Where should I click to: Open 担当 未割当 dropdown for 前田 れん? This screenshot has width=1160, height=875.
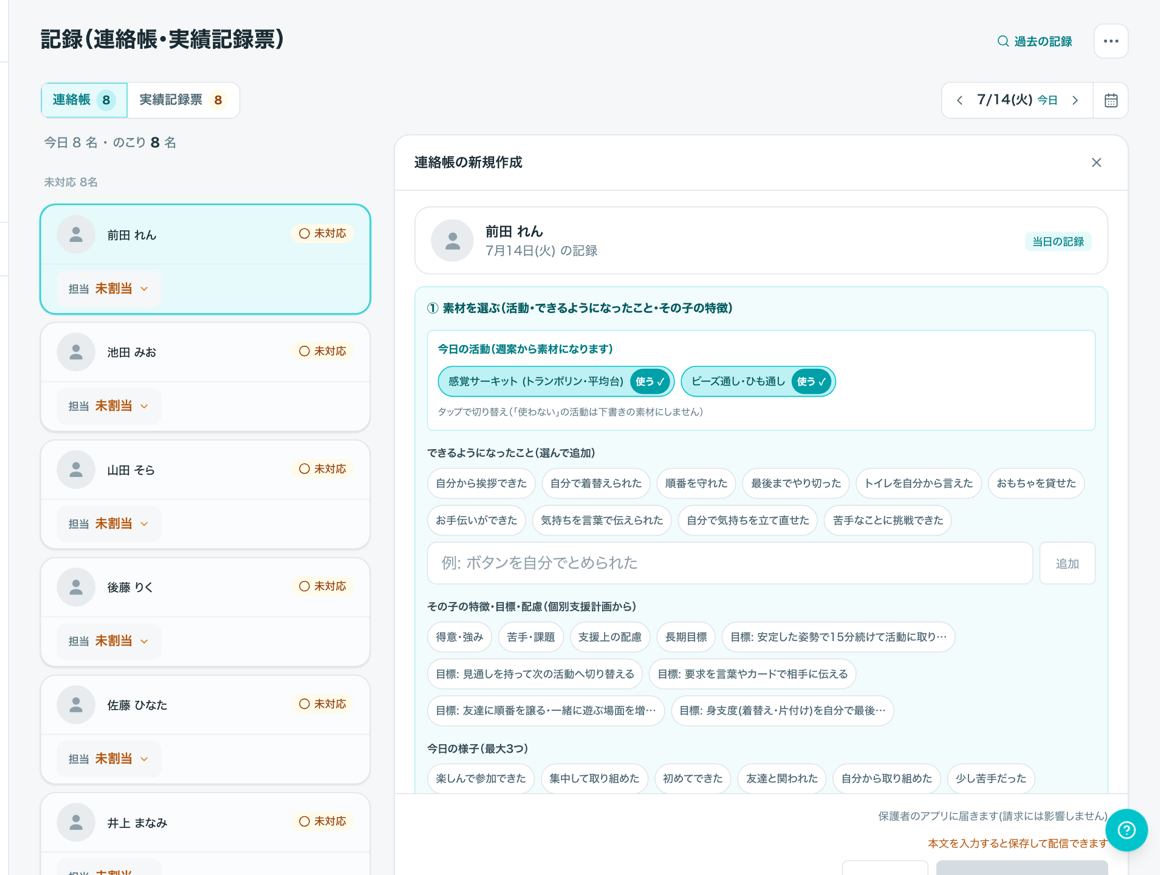click(x=109, y=288)
